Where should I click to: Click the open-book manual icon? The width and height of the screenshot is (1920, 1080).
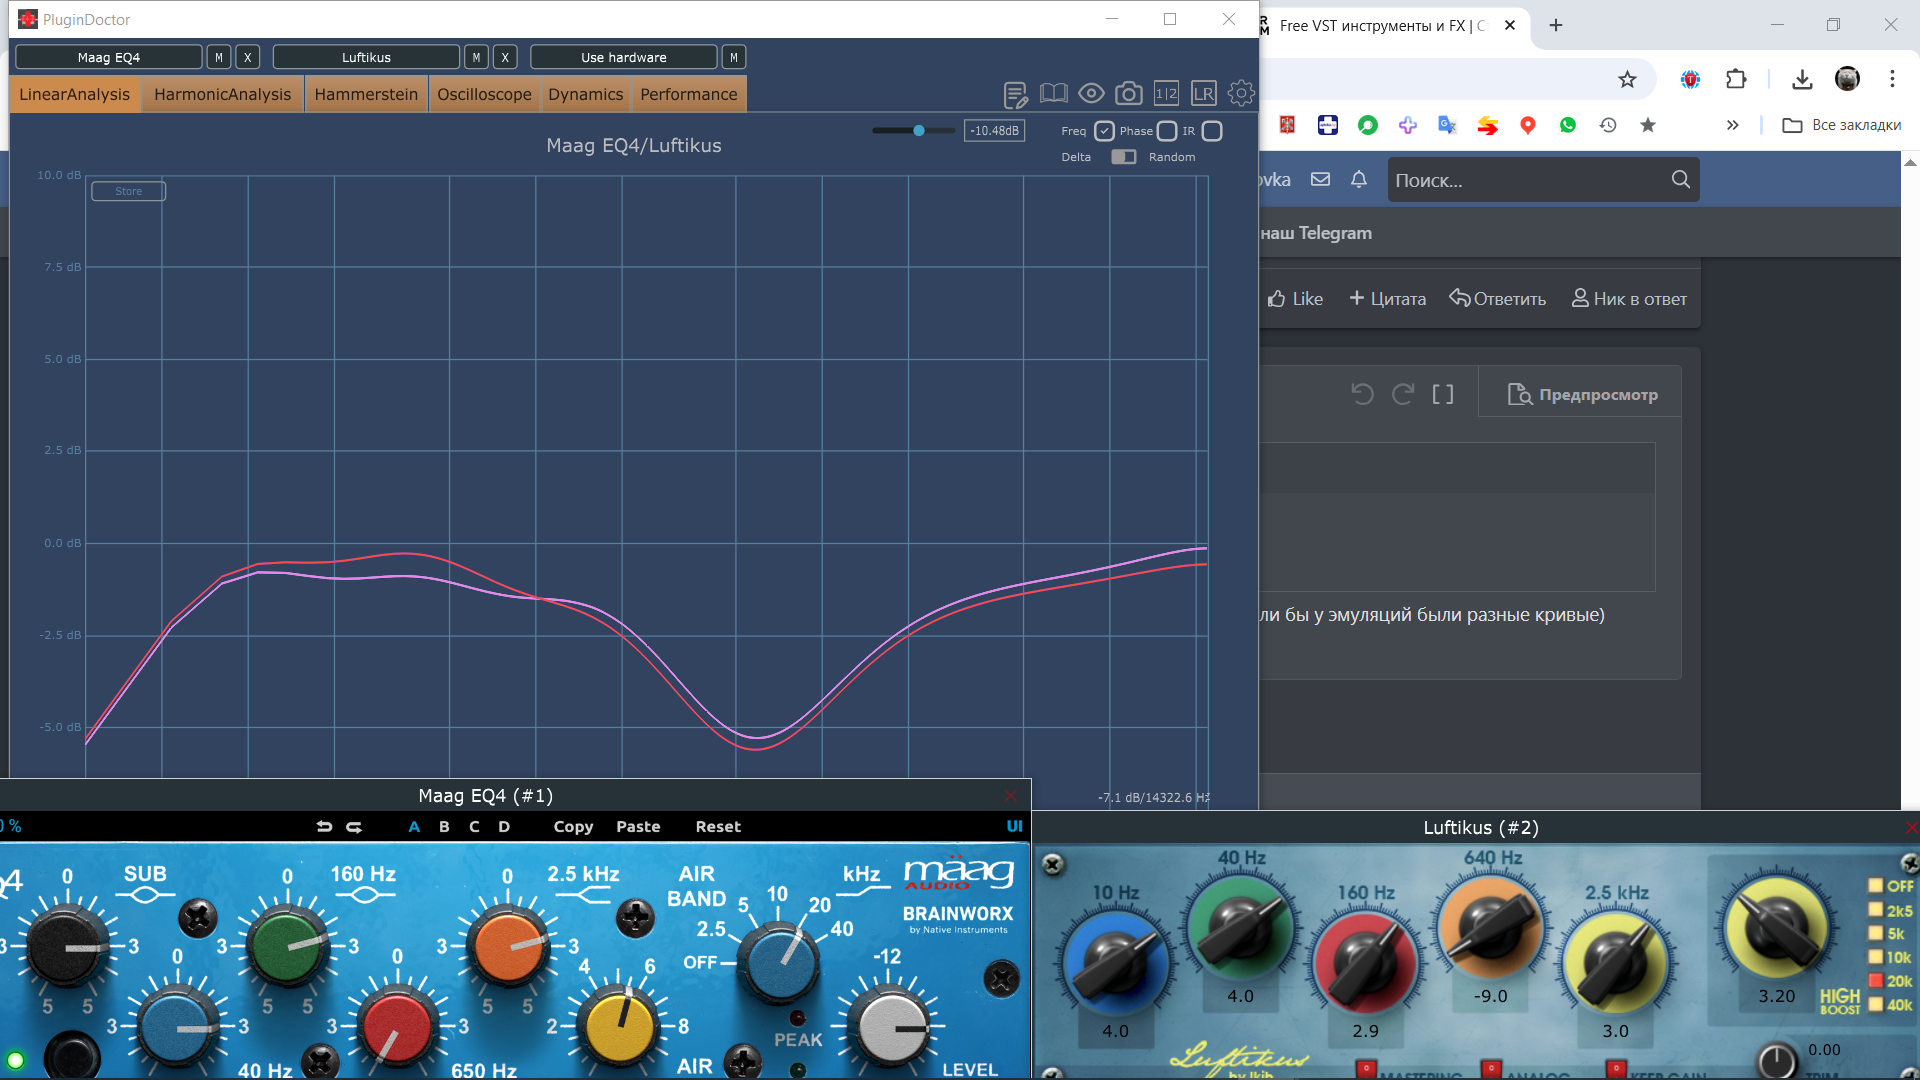coord(1053,94)
